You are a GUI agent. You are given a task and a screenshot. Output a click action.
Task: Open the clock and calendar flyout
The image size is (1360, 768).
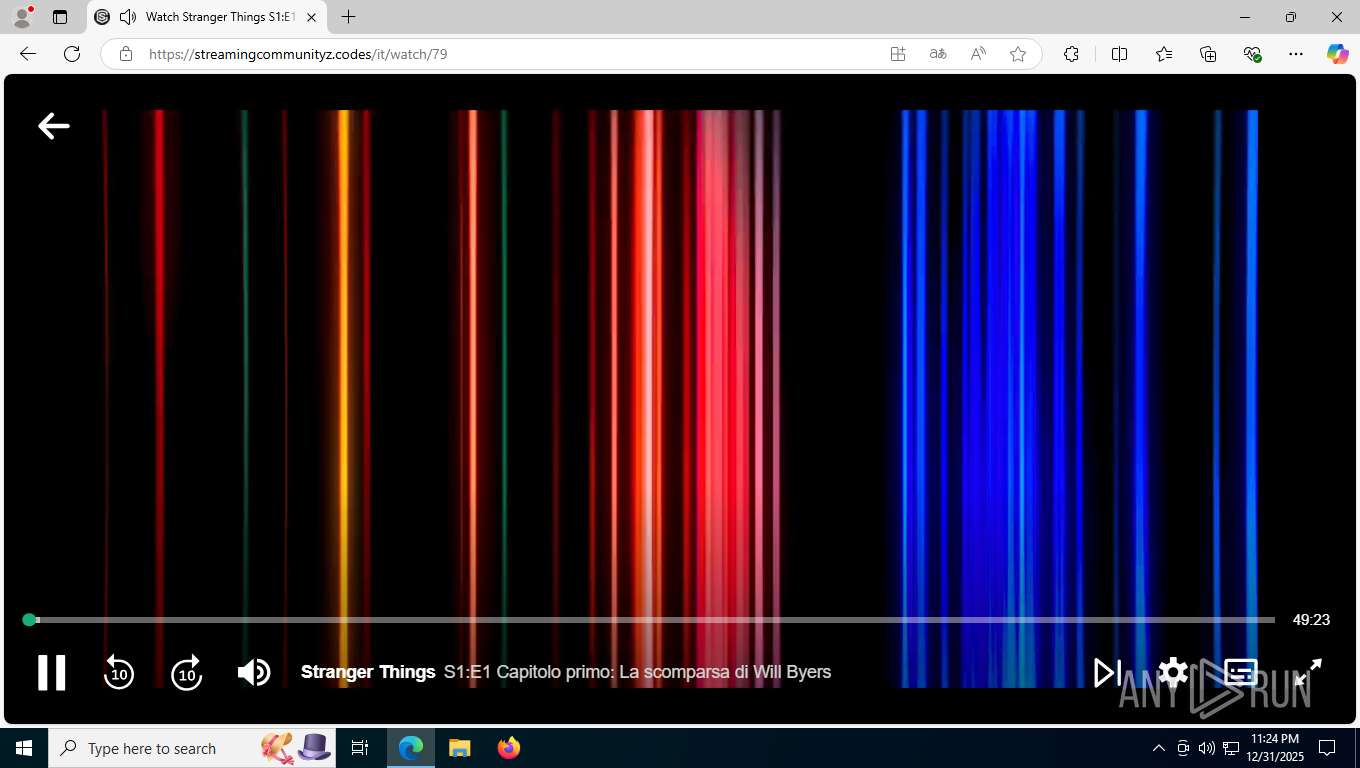1275,748
